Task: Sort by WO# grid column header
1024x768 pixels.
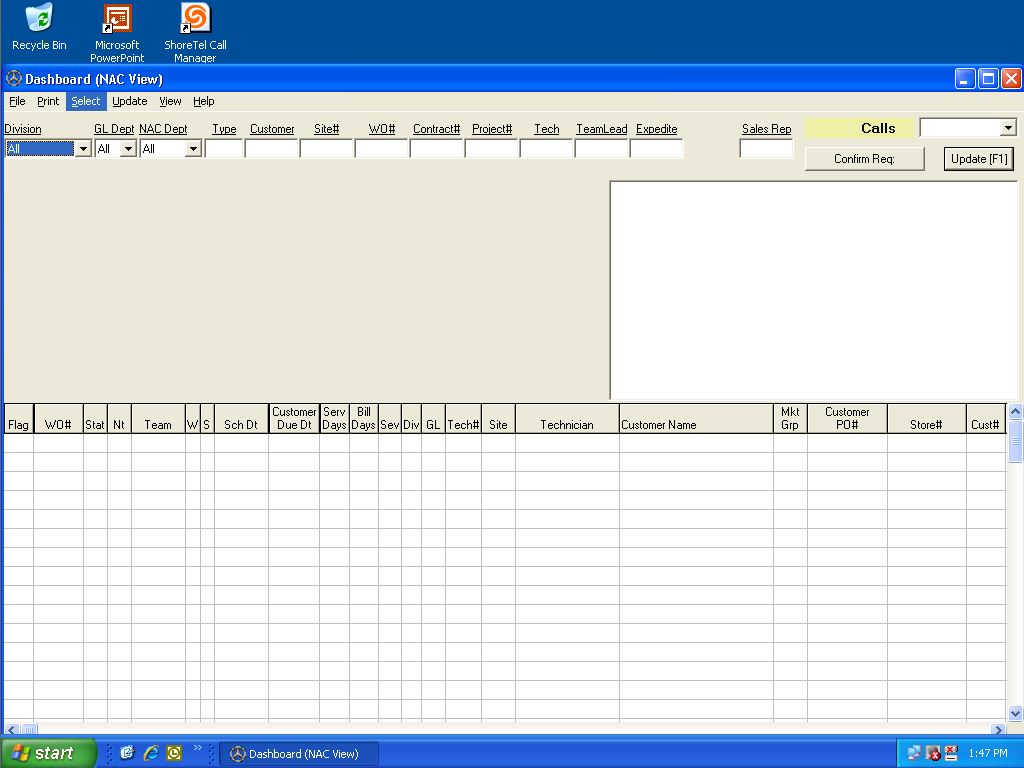Action: pos(58,419)
